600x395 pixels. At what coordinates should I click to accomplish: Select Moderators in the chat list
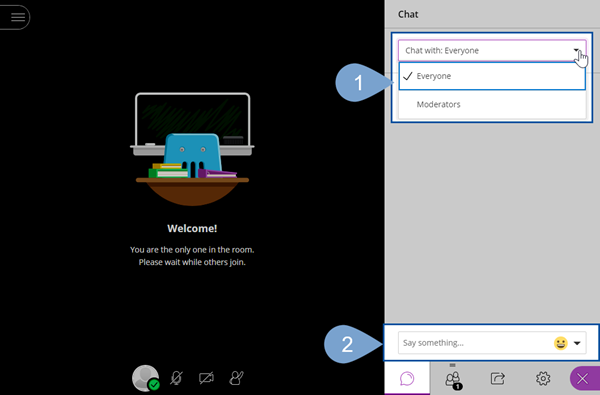coord(492,104)
